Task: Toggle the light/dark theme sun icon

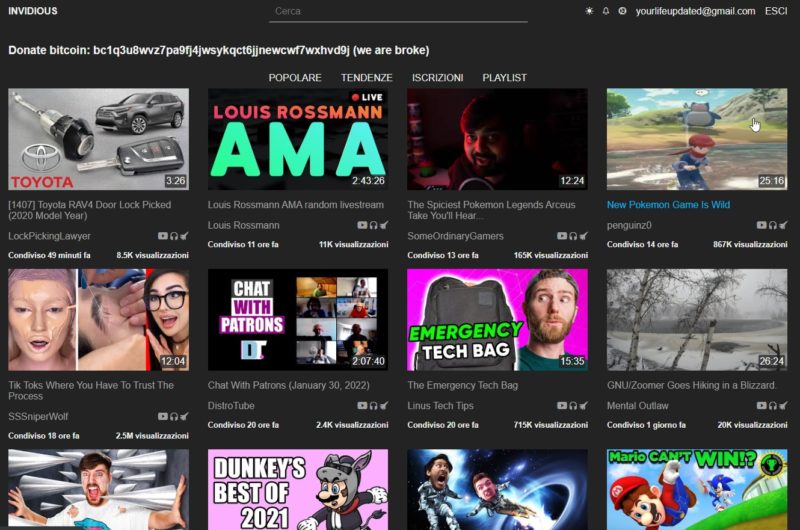Action: click(589, 11)
